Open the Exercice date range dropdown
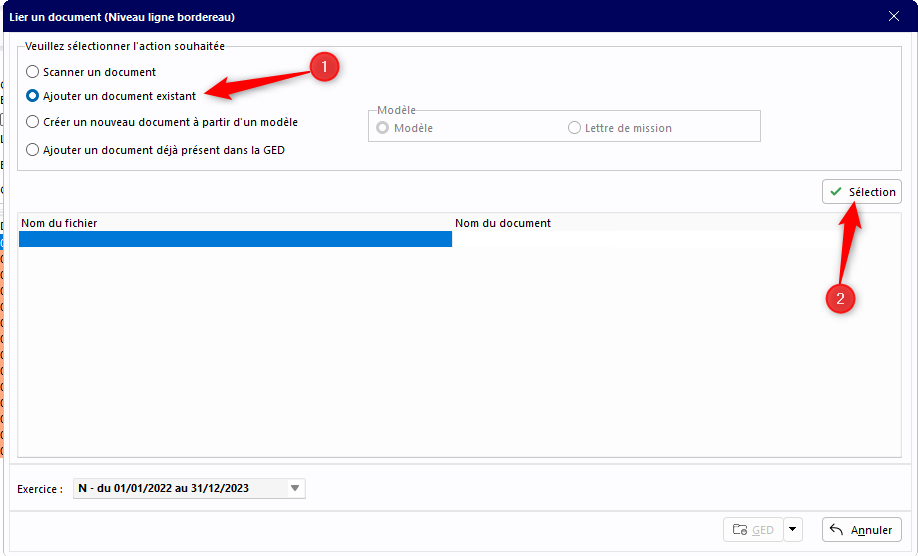Screen dimensions: 918x556 pyautogui.click(x=294, y=488)
